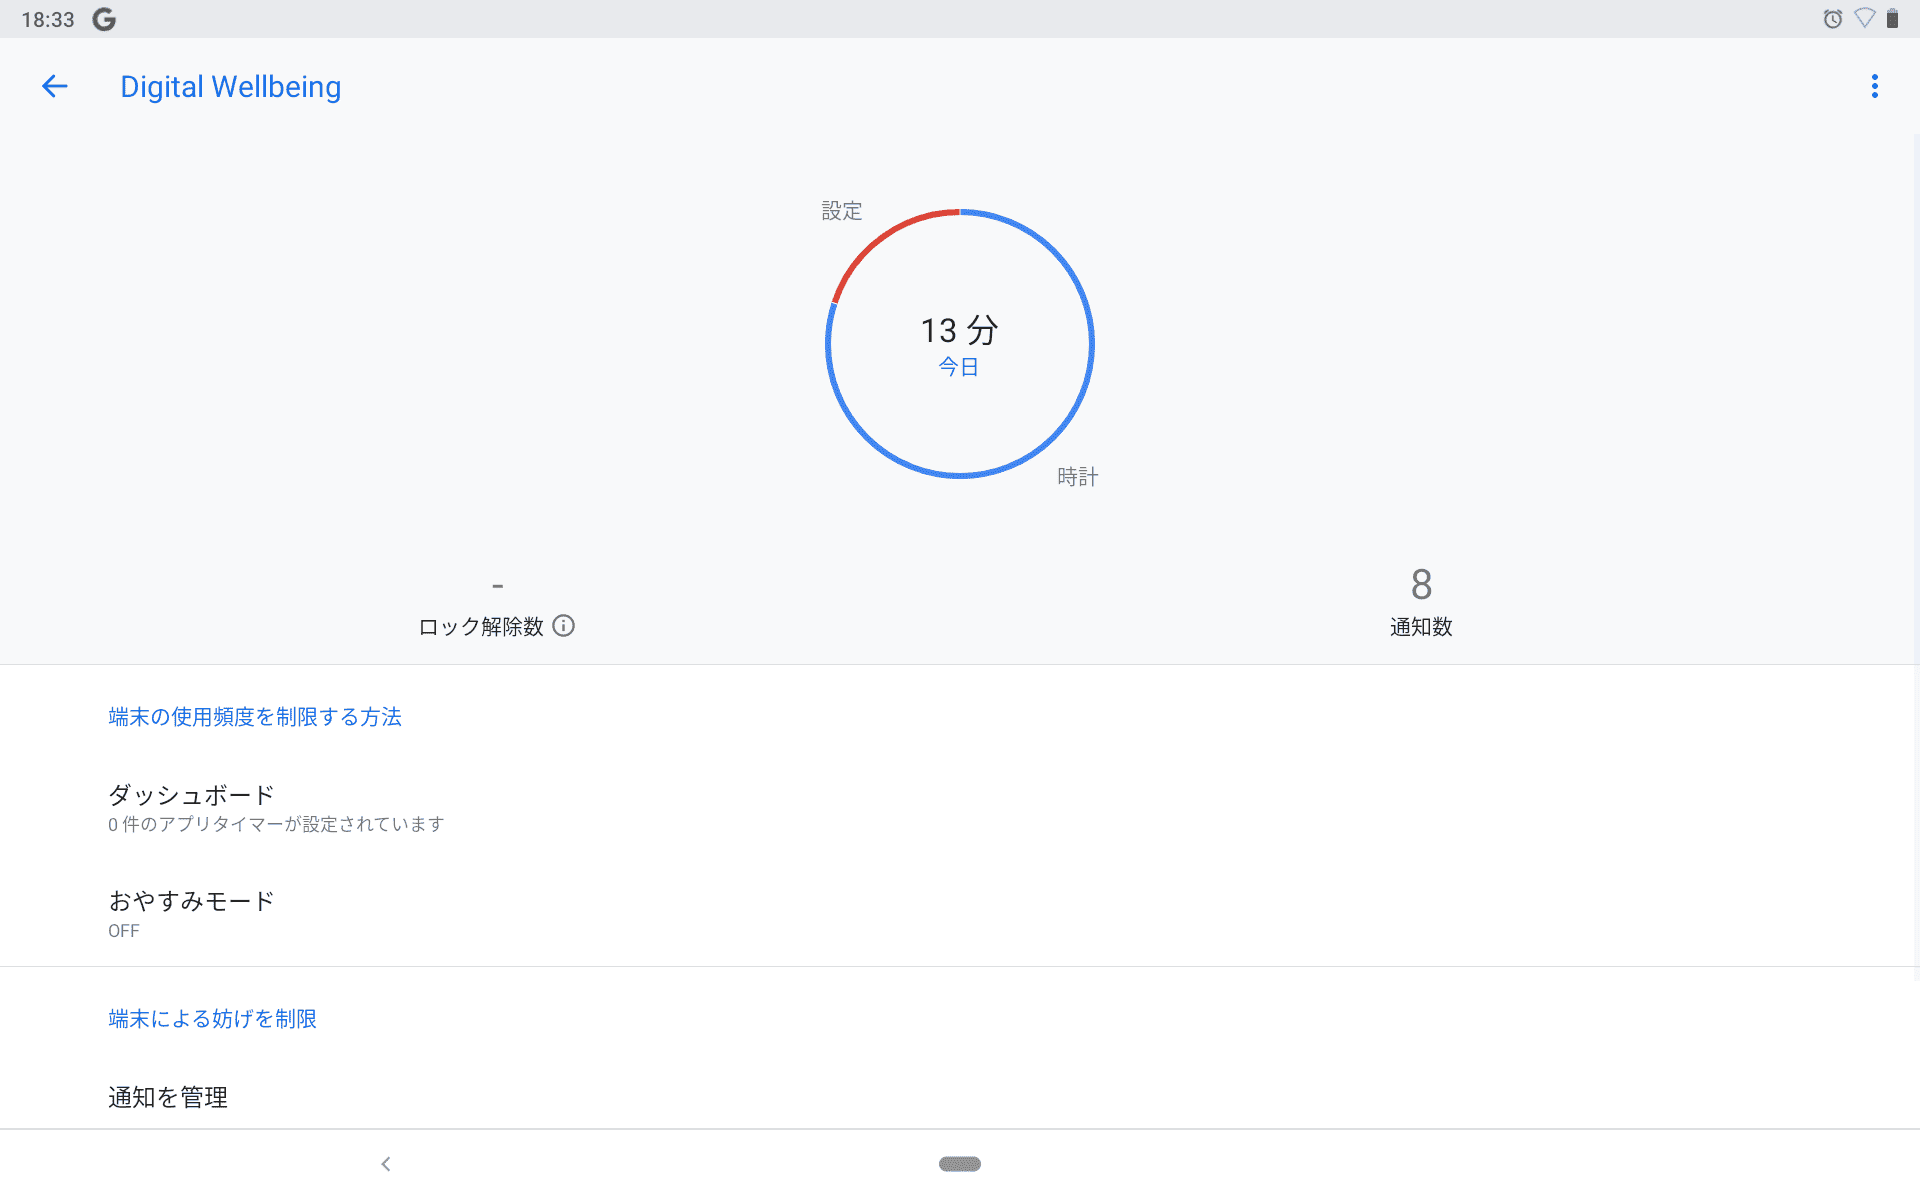Open the overflow menu with three dots
The image size is (1920, 1200).
pos(1876,87)
